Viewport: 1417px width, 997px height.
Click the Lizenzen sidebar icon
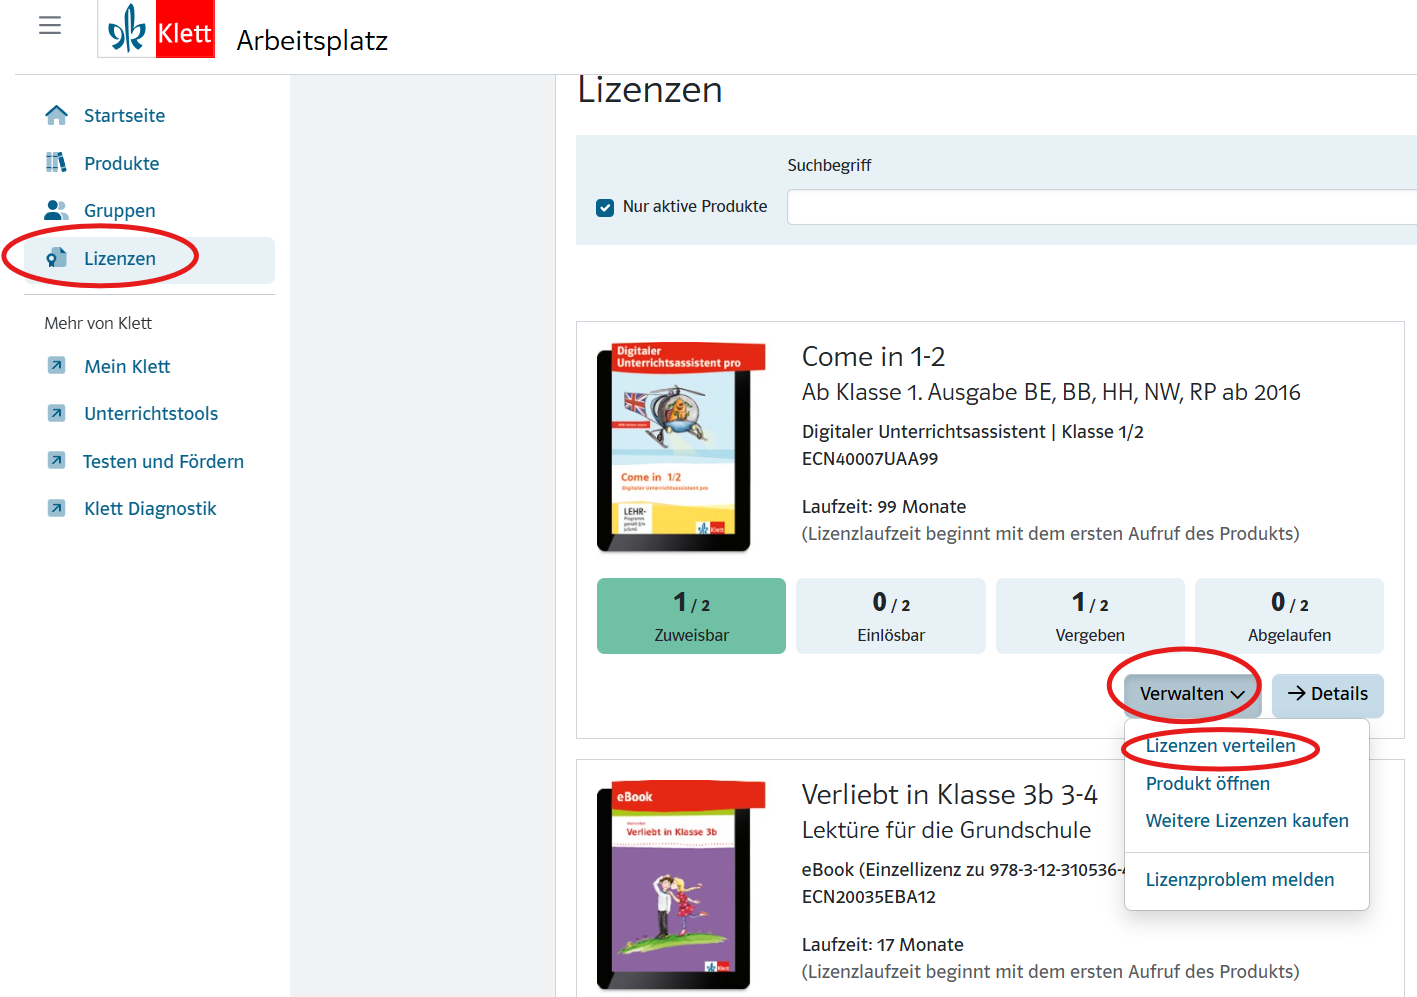57,258
